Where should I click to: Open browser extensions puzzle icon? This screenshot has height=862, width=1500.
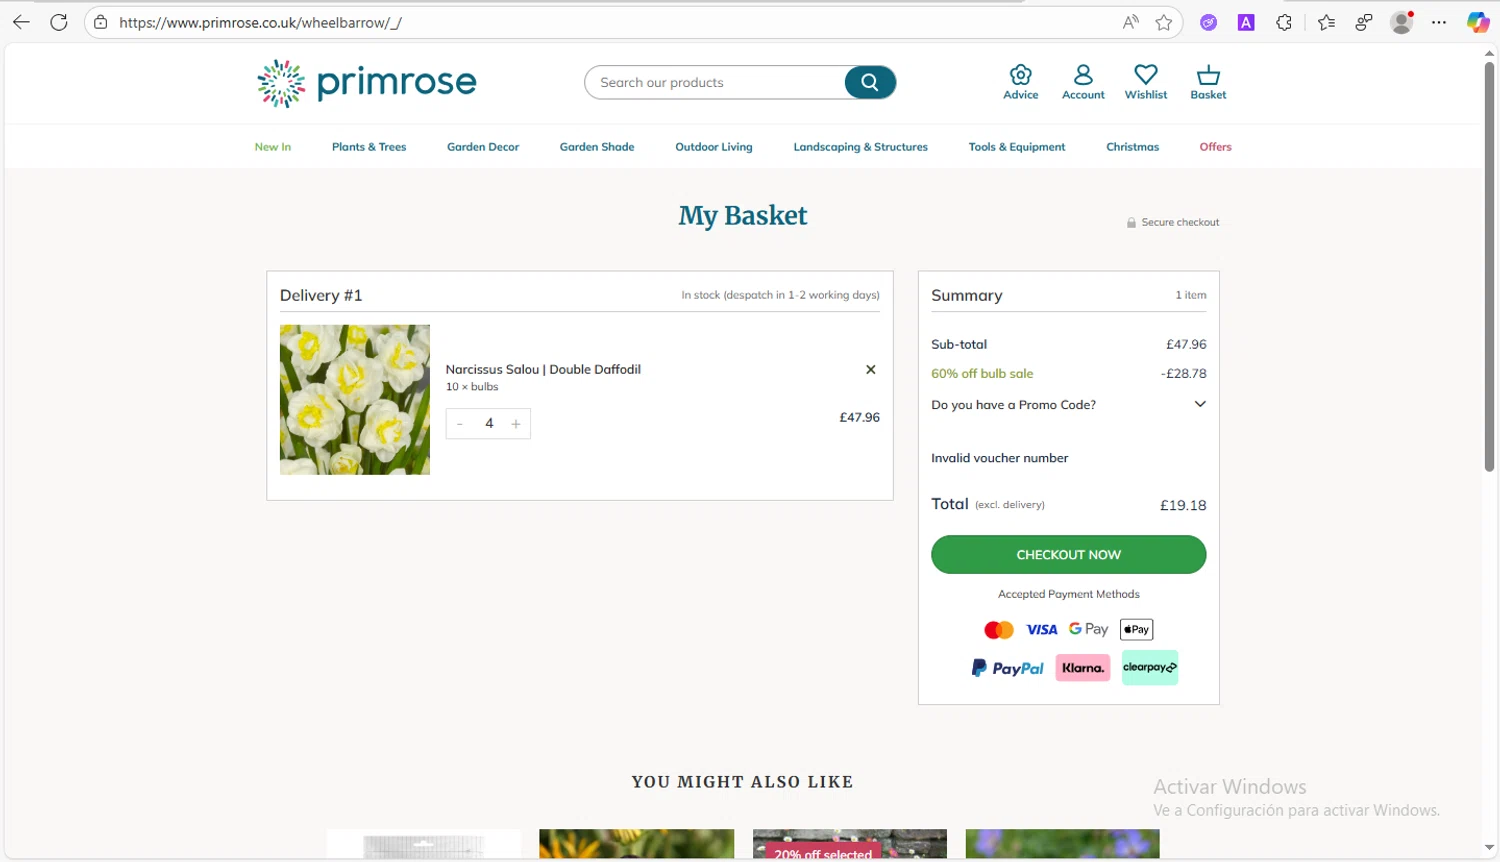click(1284, 22)
